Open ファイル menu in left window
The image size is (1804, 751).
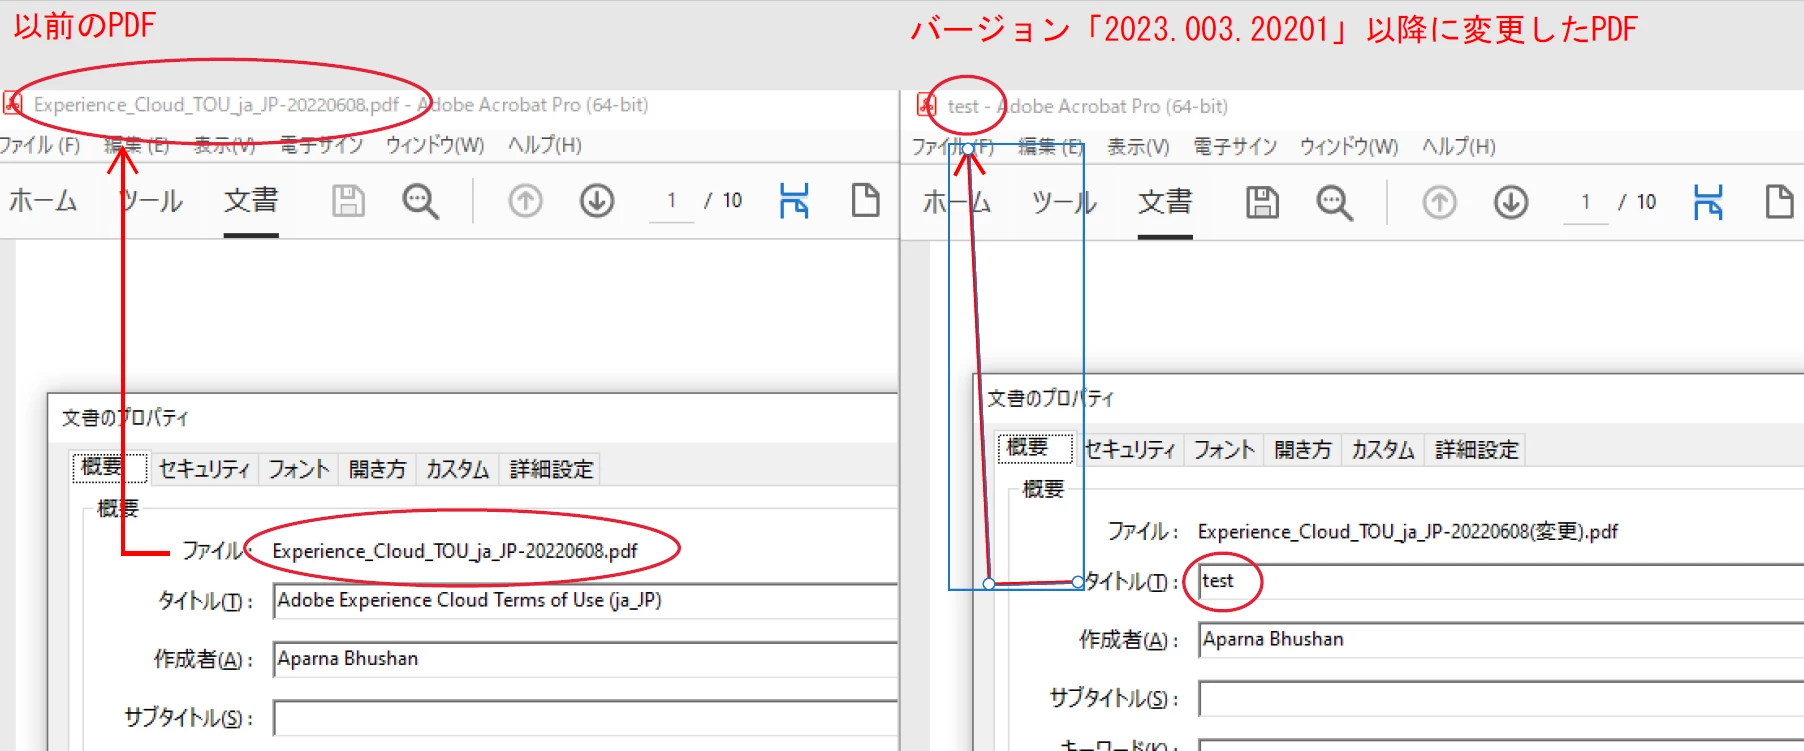click(x=40, y=145)
